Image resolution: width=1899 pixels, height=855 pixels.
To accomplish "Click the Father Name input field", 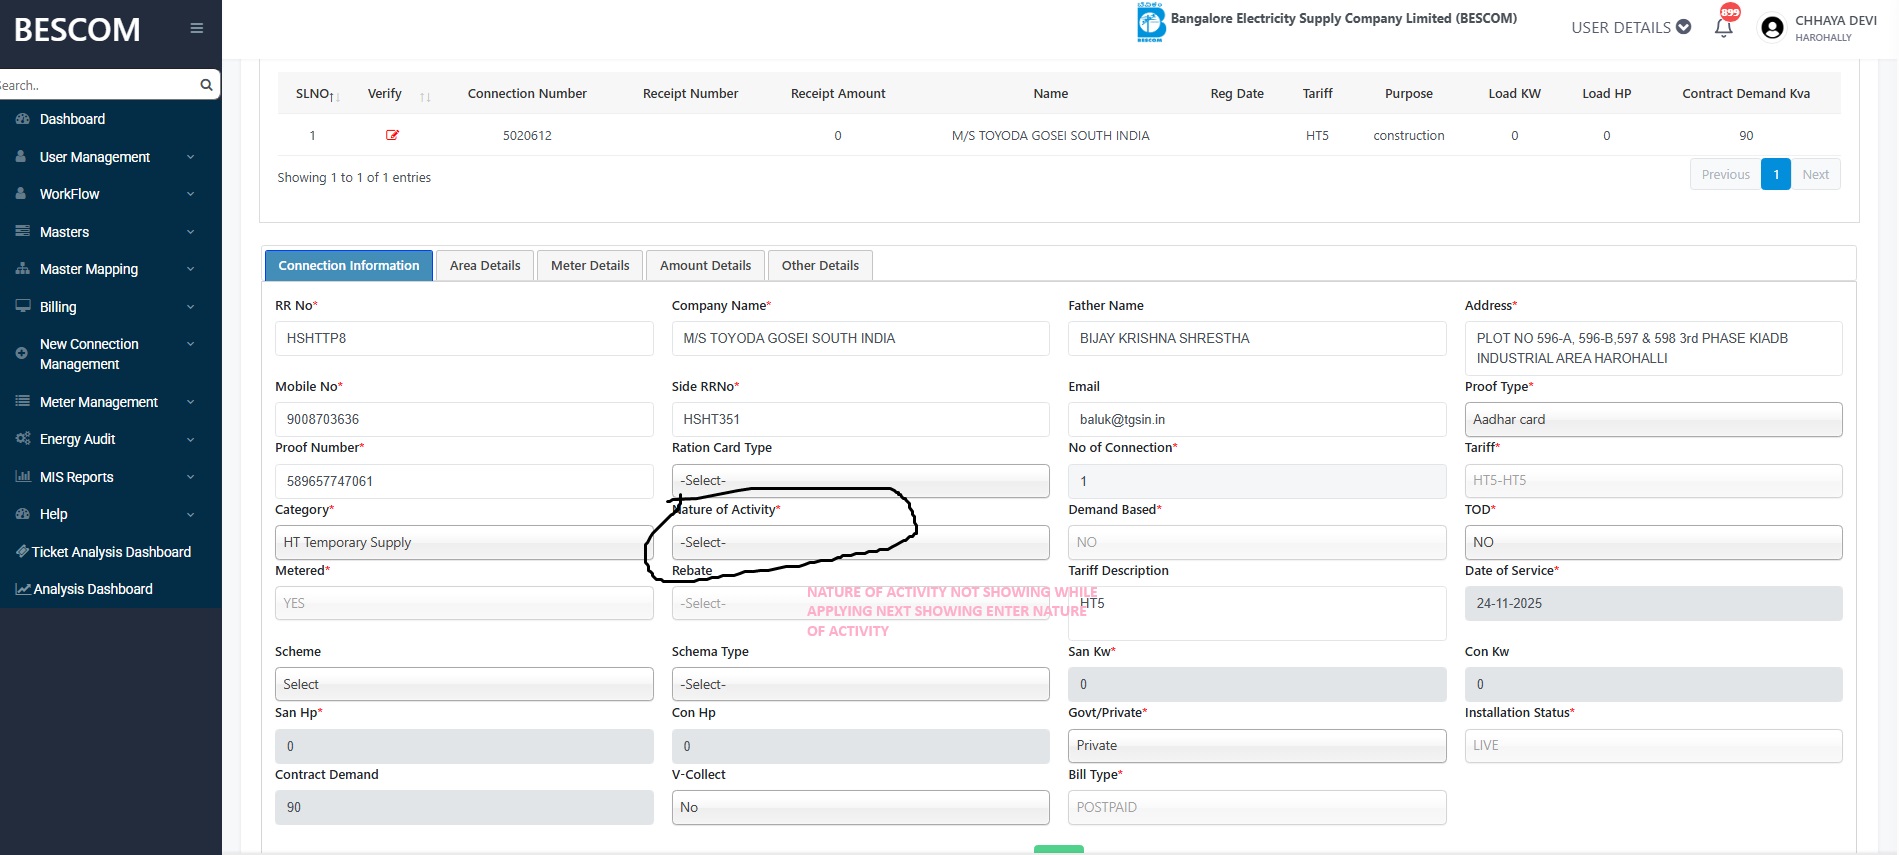I will [x=1257, y=338].
